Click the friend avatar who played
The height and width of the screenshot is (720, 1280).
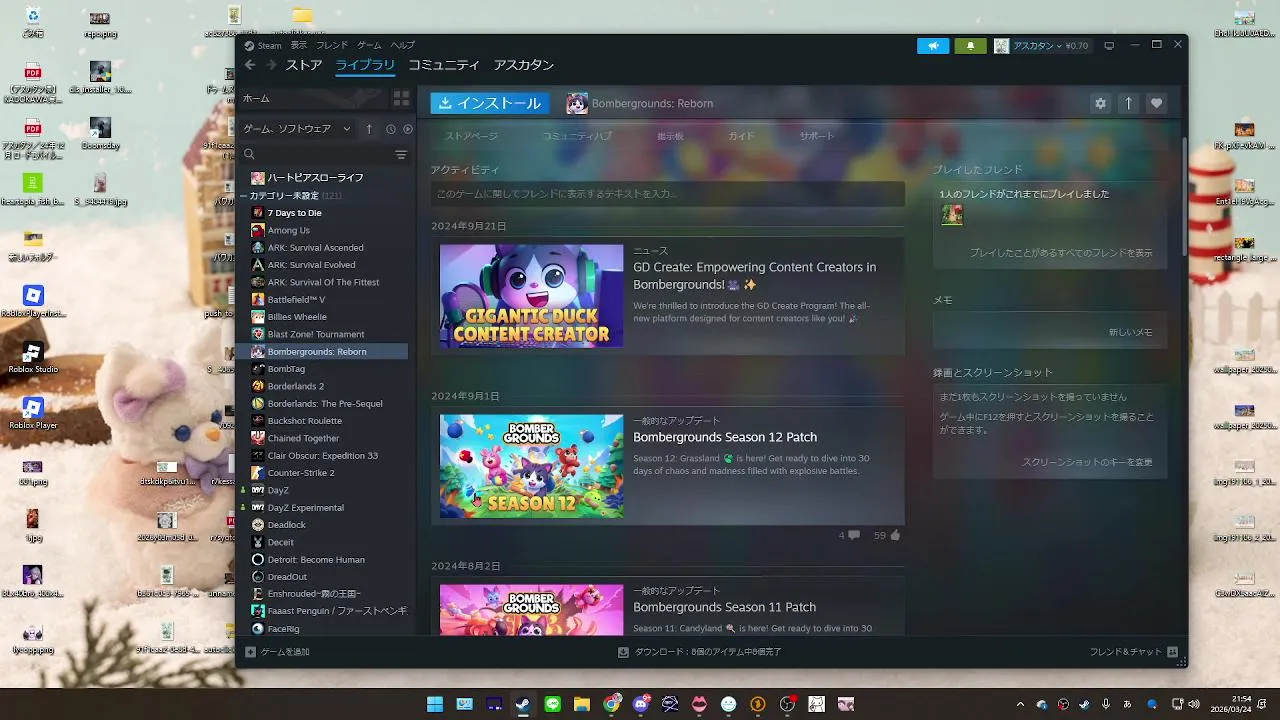(x=952, y=215)
